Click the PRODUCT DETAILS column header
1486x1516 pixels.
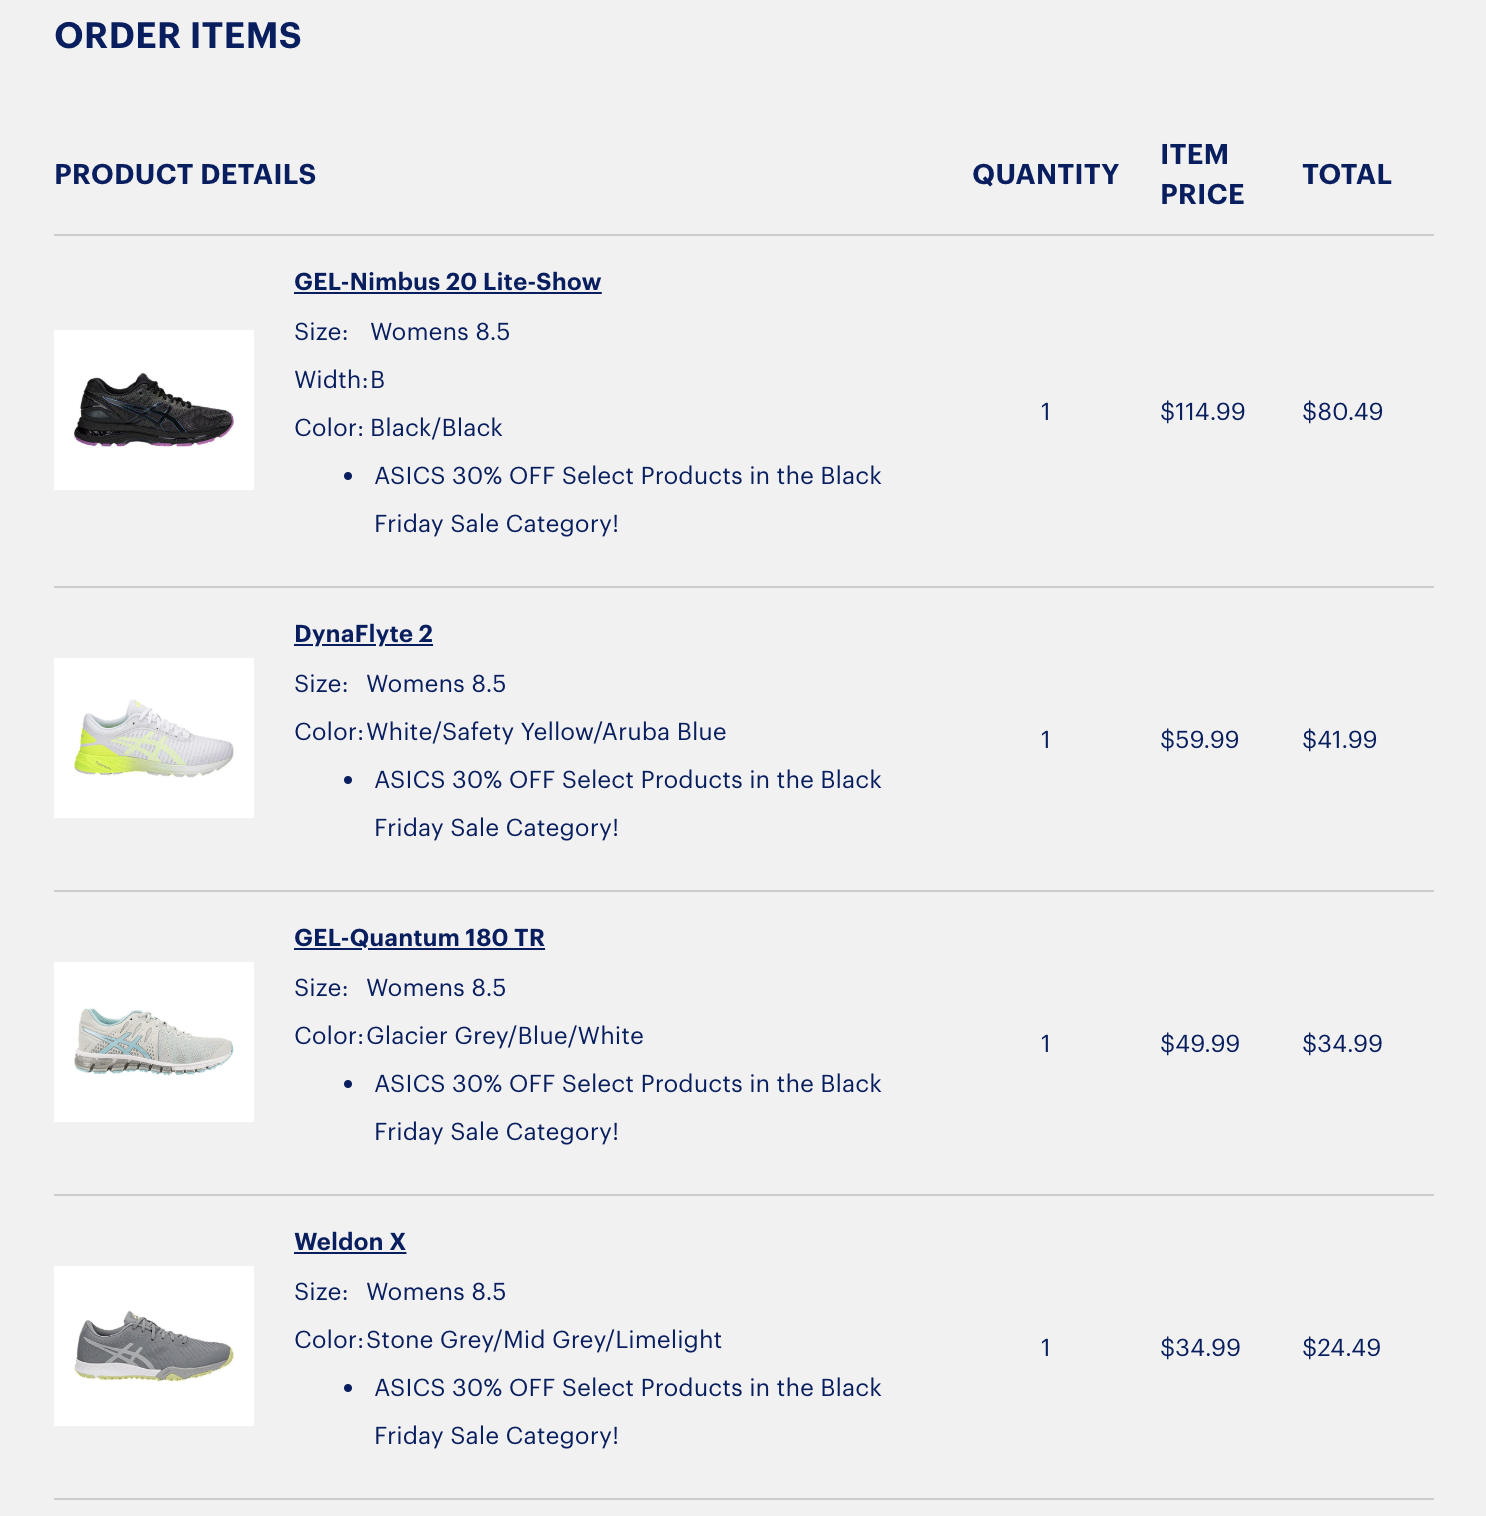pos(185,174)
